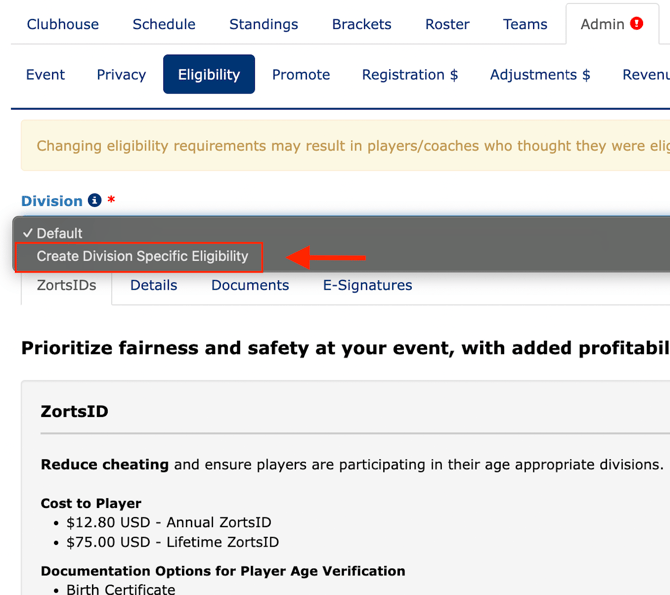Open Registration $ settings
Image resolution: width=670 pixels, height=595 pixels.
point(410,74)
